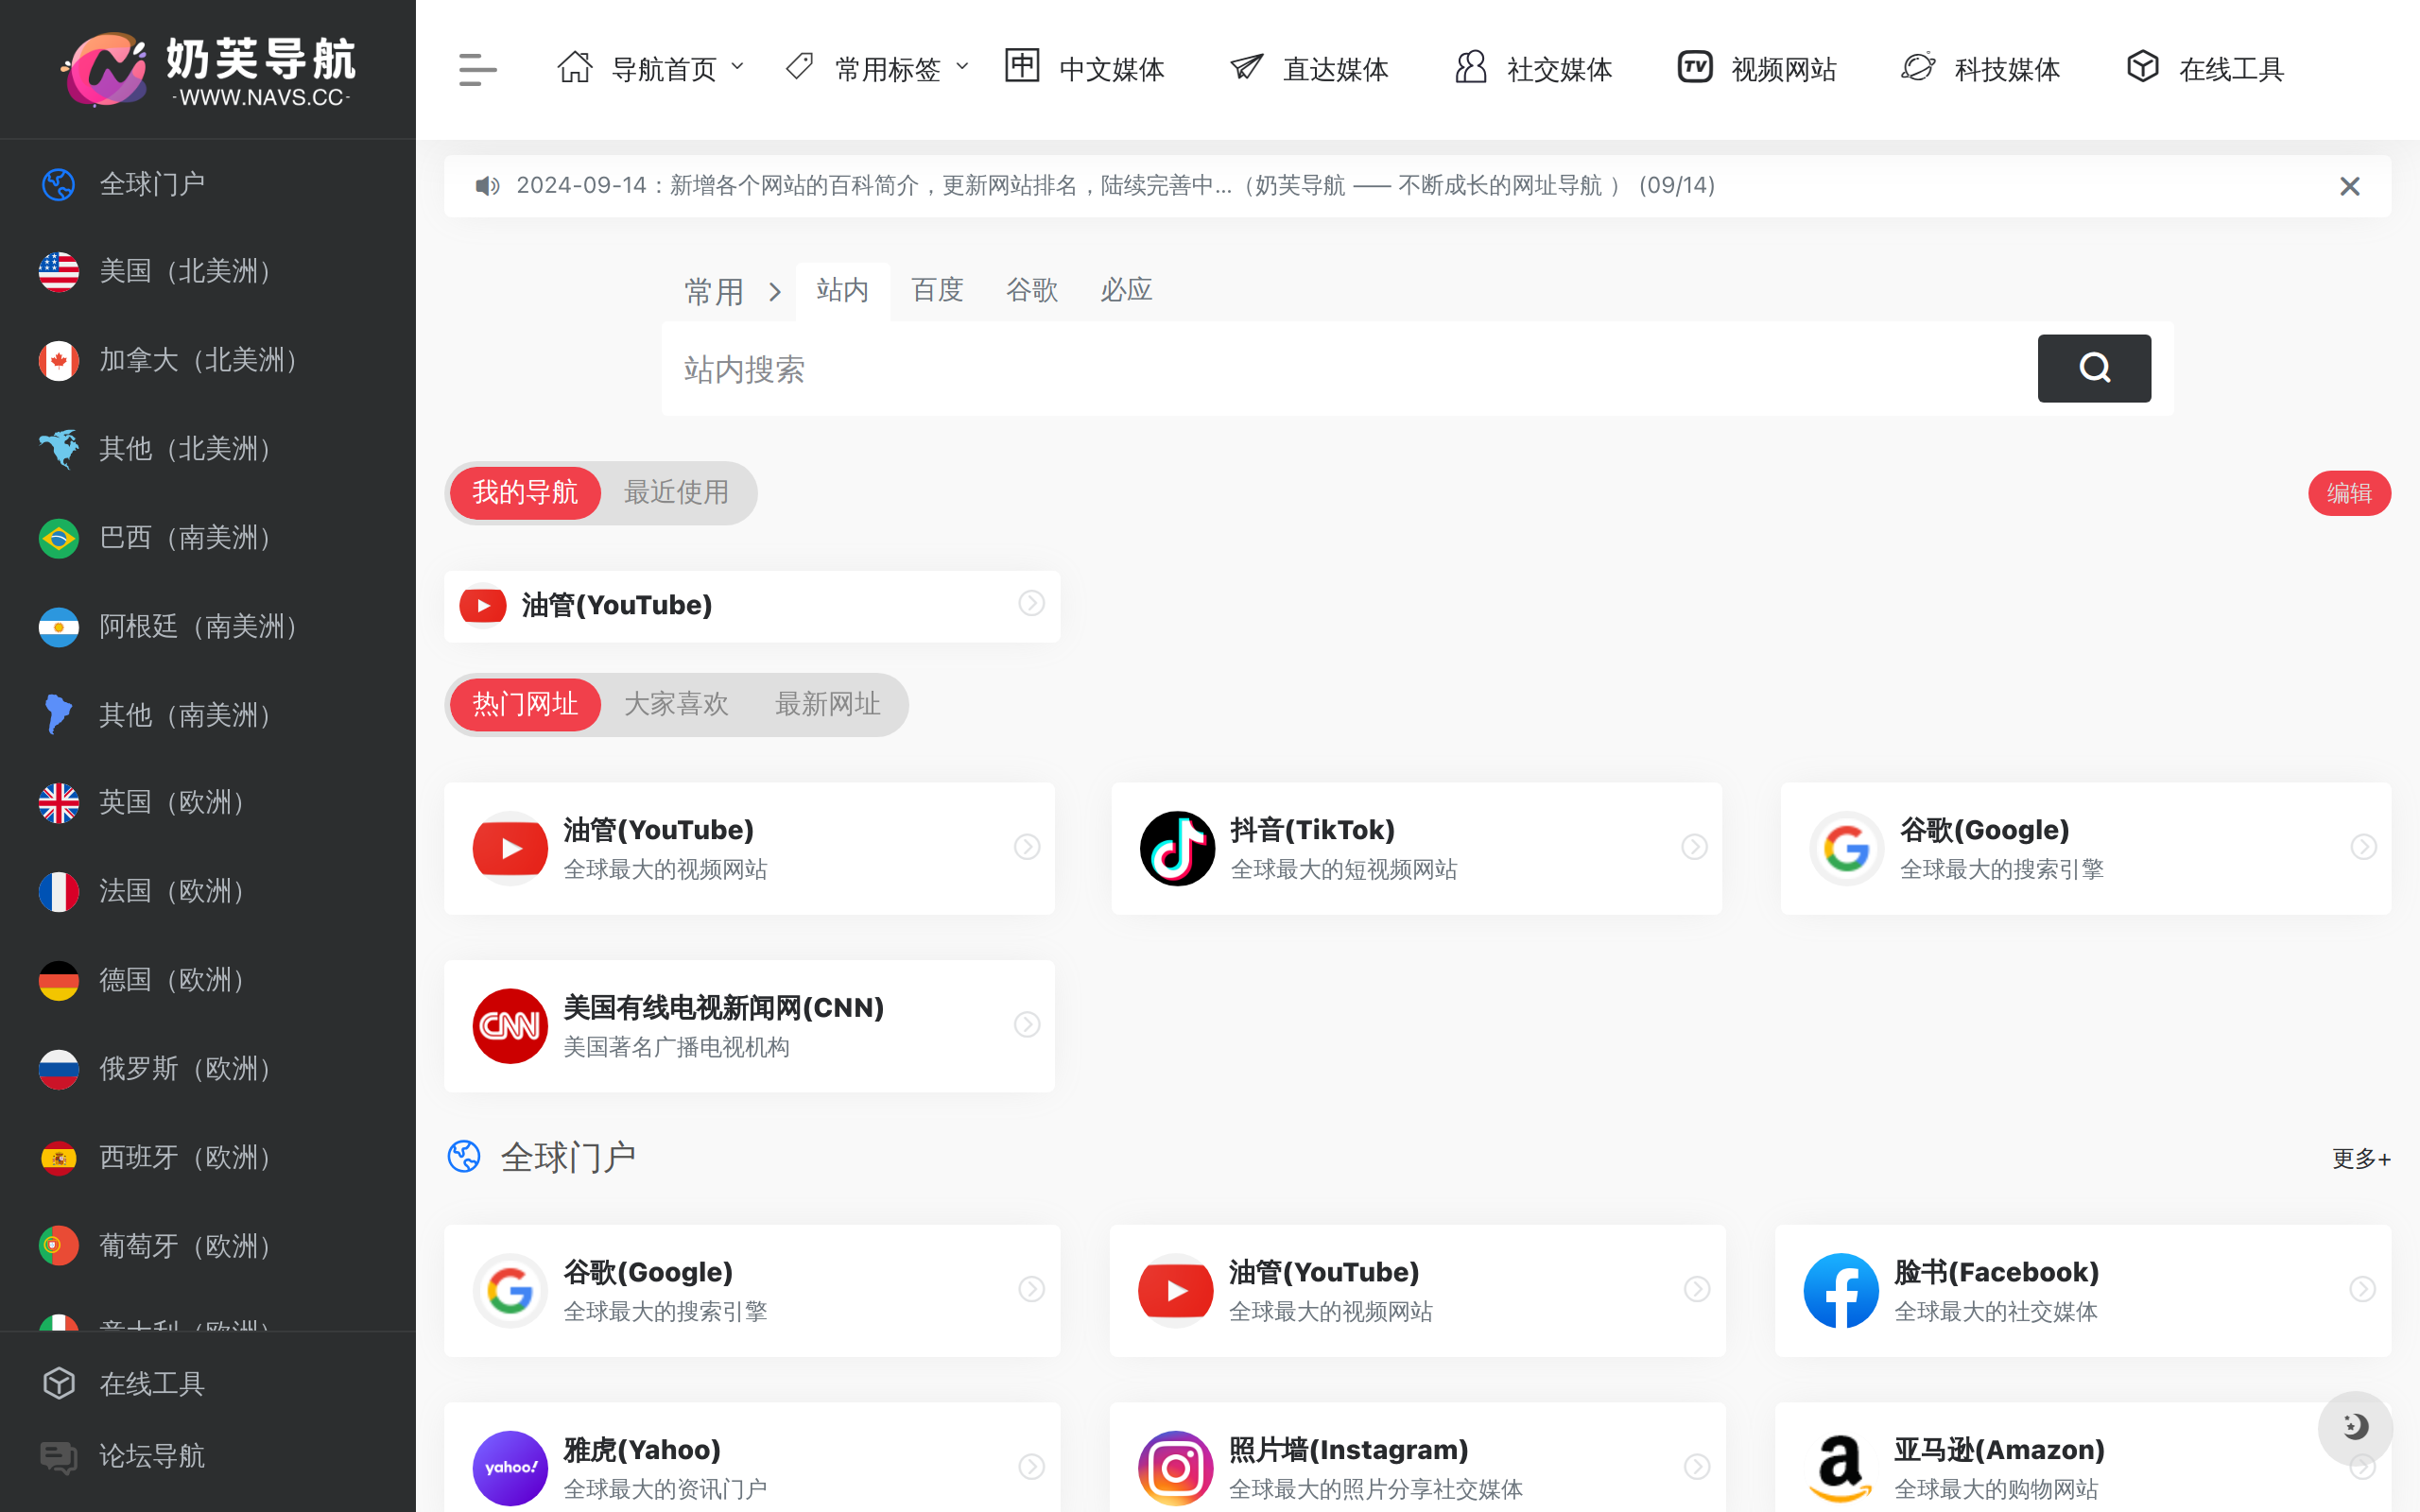Screen dimensions: 2420x1512
Task: Switch to 大家喜欢 list
Action: pos(676,705)
